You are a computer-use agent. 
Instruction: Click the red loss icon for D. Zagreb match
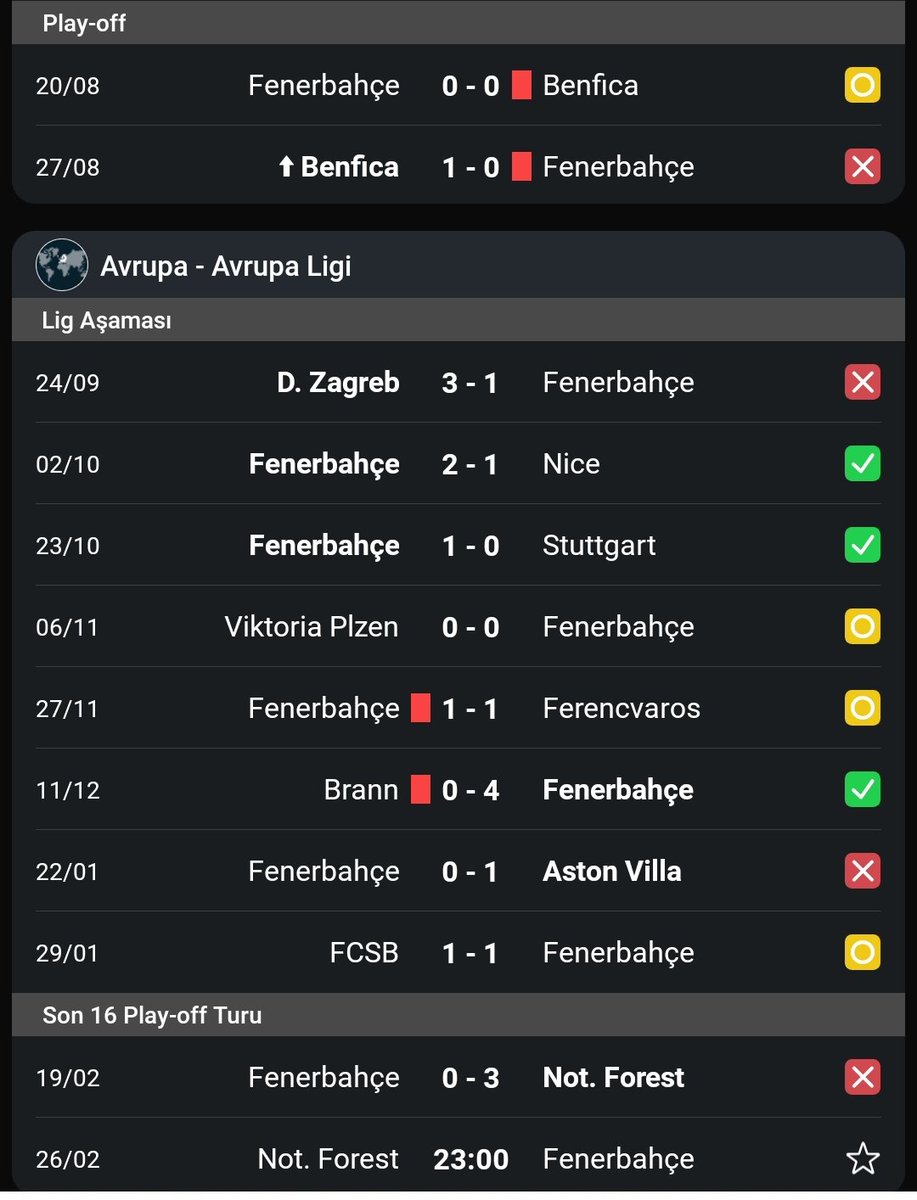pyautogui.click(x=862, y=382)
